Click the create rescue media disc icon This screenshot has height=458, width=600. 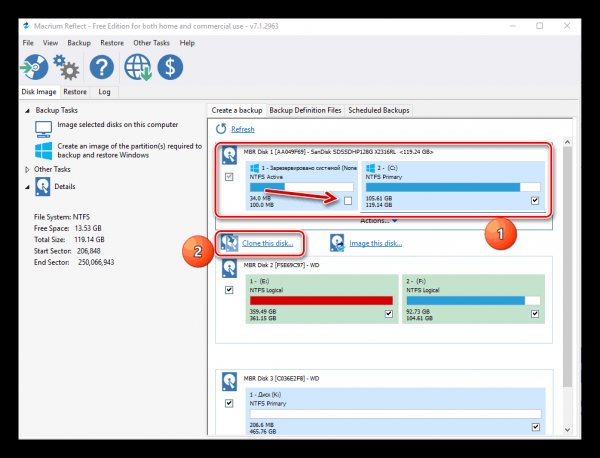tap(34, 67)
